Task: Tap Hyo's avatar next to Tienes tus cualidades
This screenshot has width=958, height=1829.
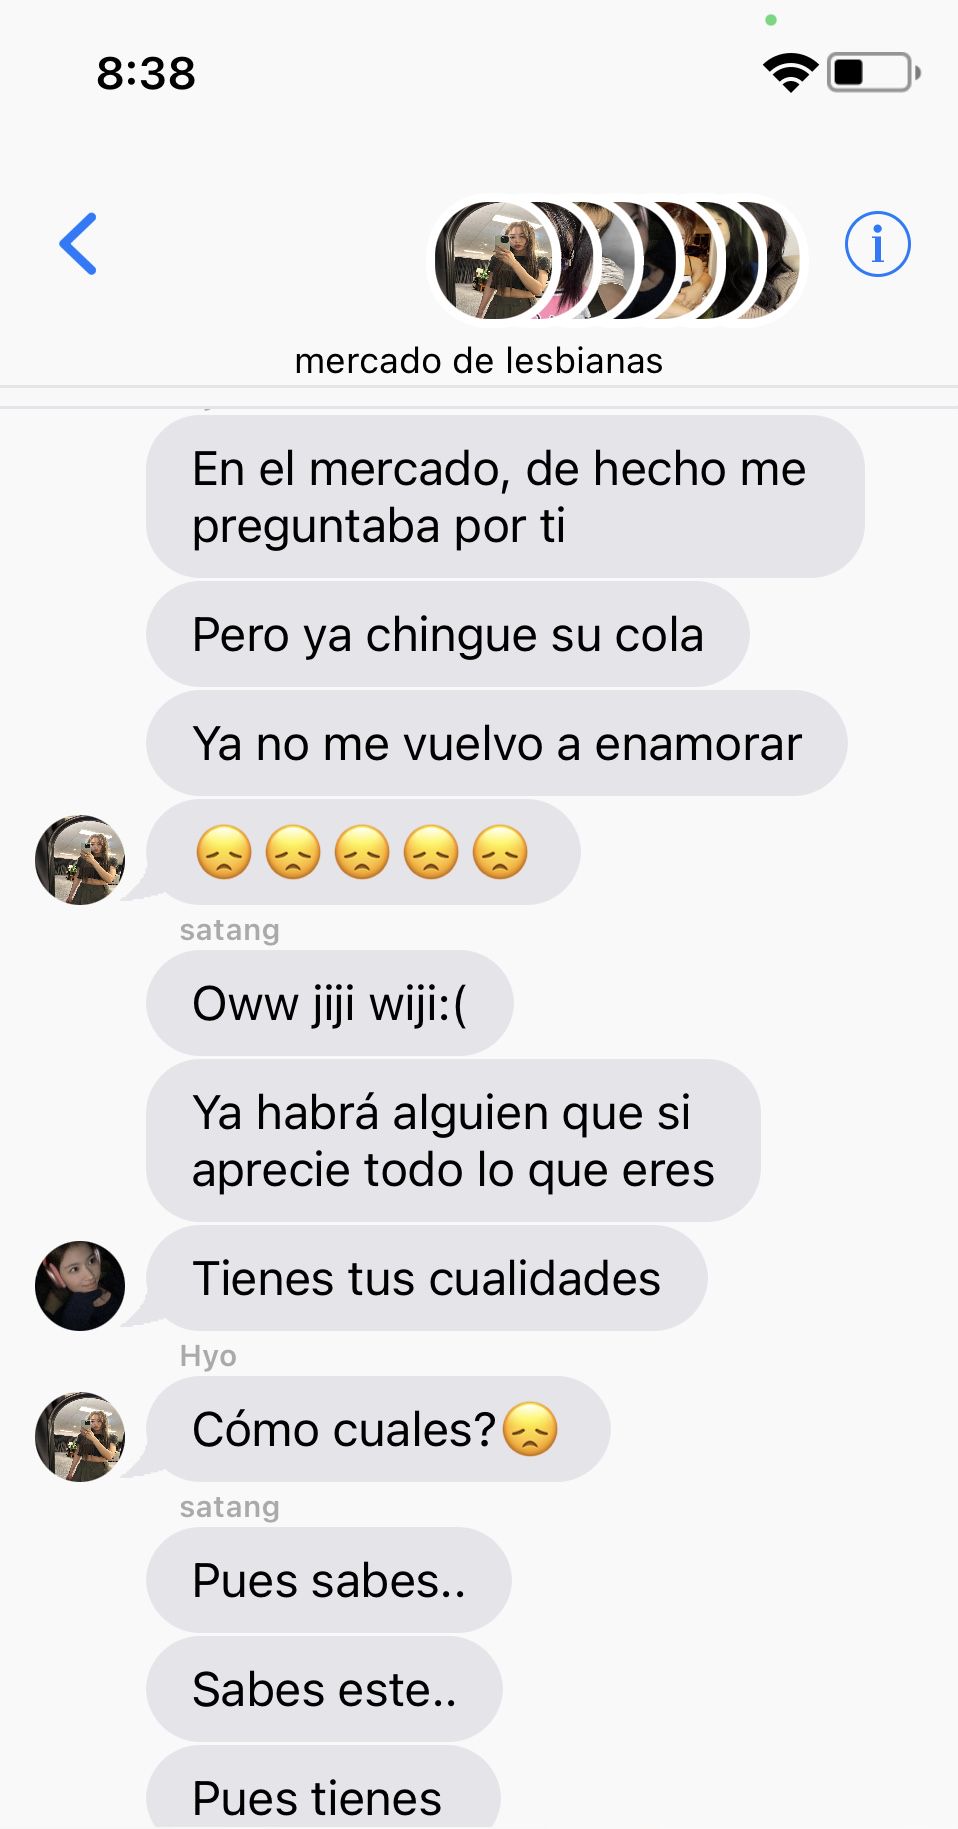Action: point(80,1286)
